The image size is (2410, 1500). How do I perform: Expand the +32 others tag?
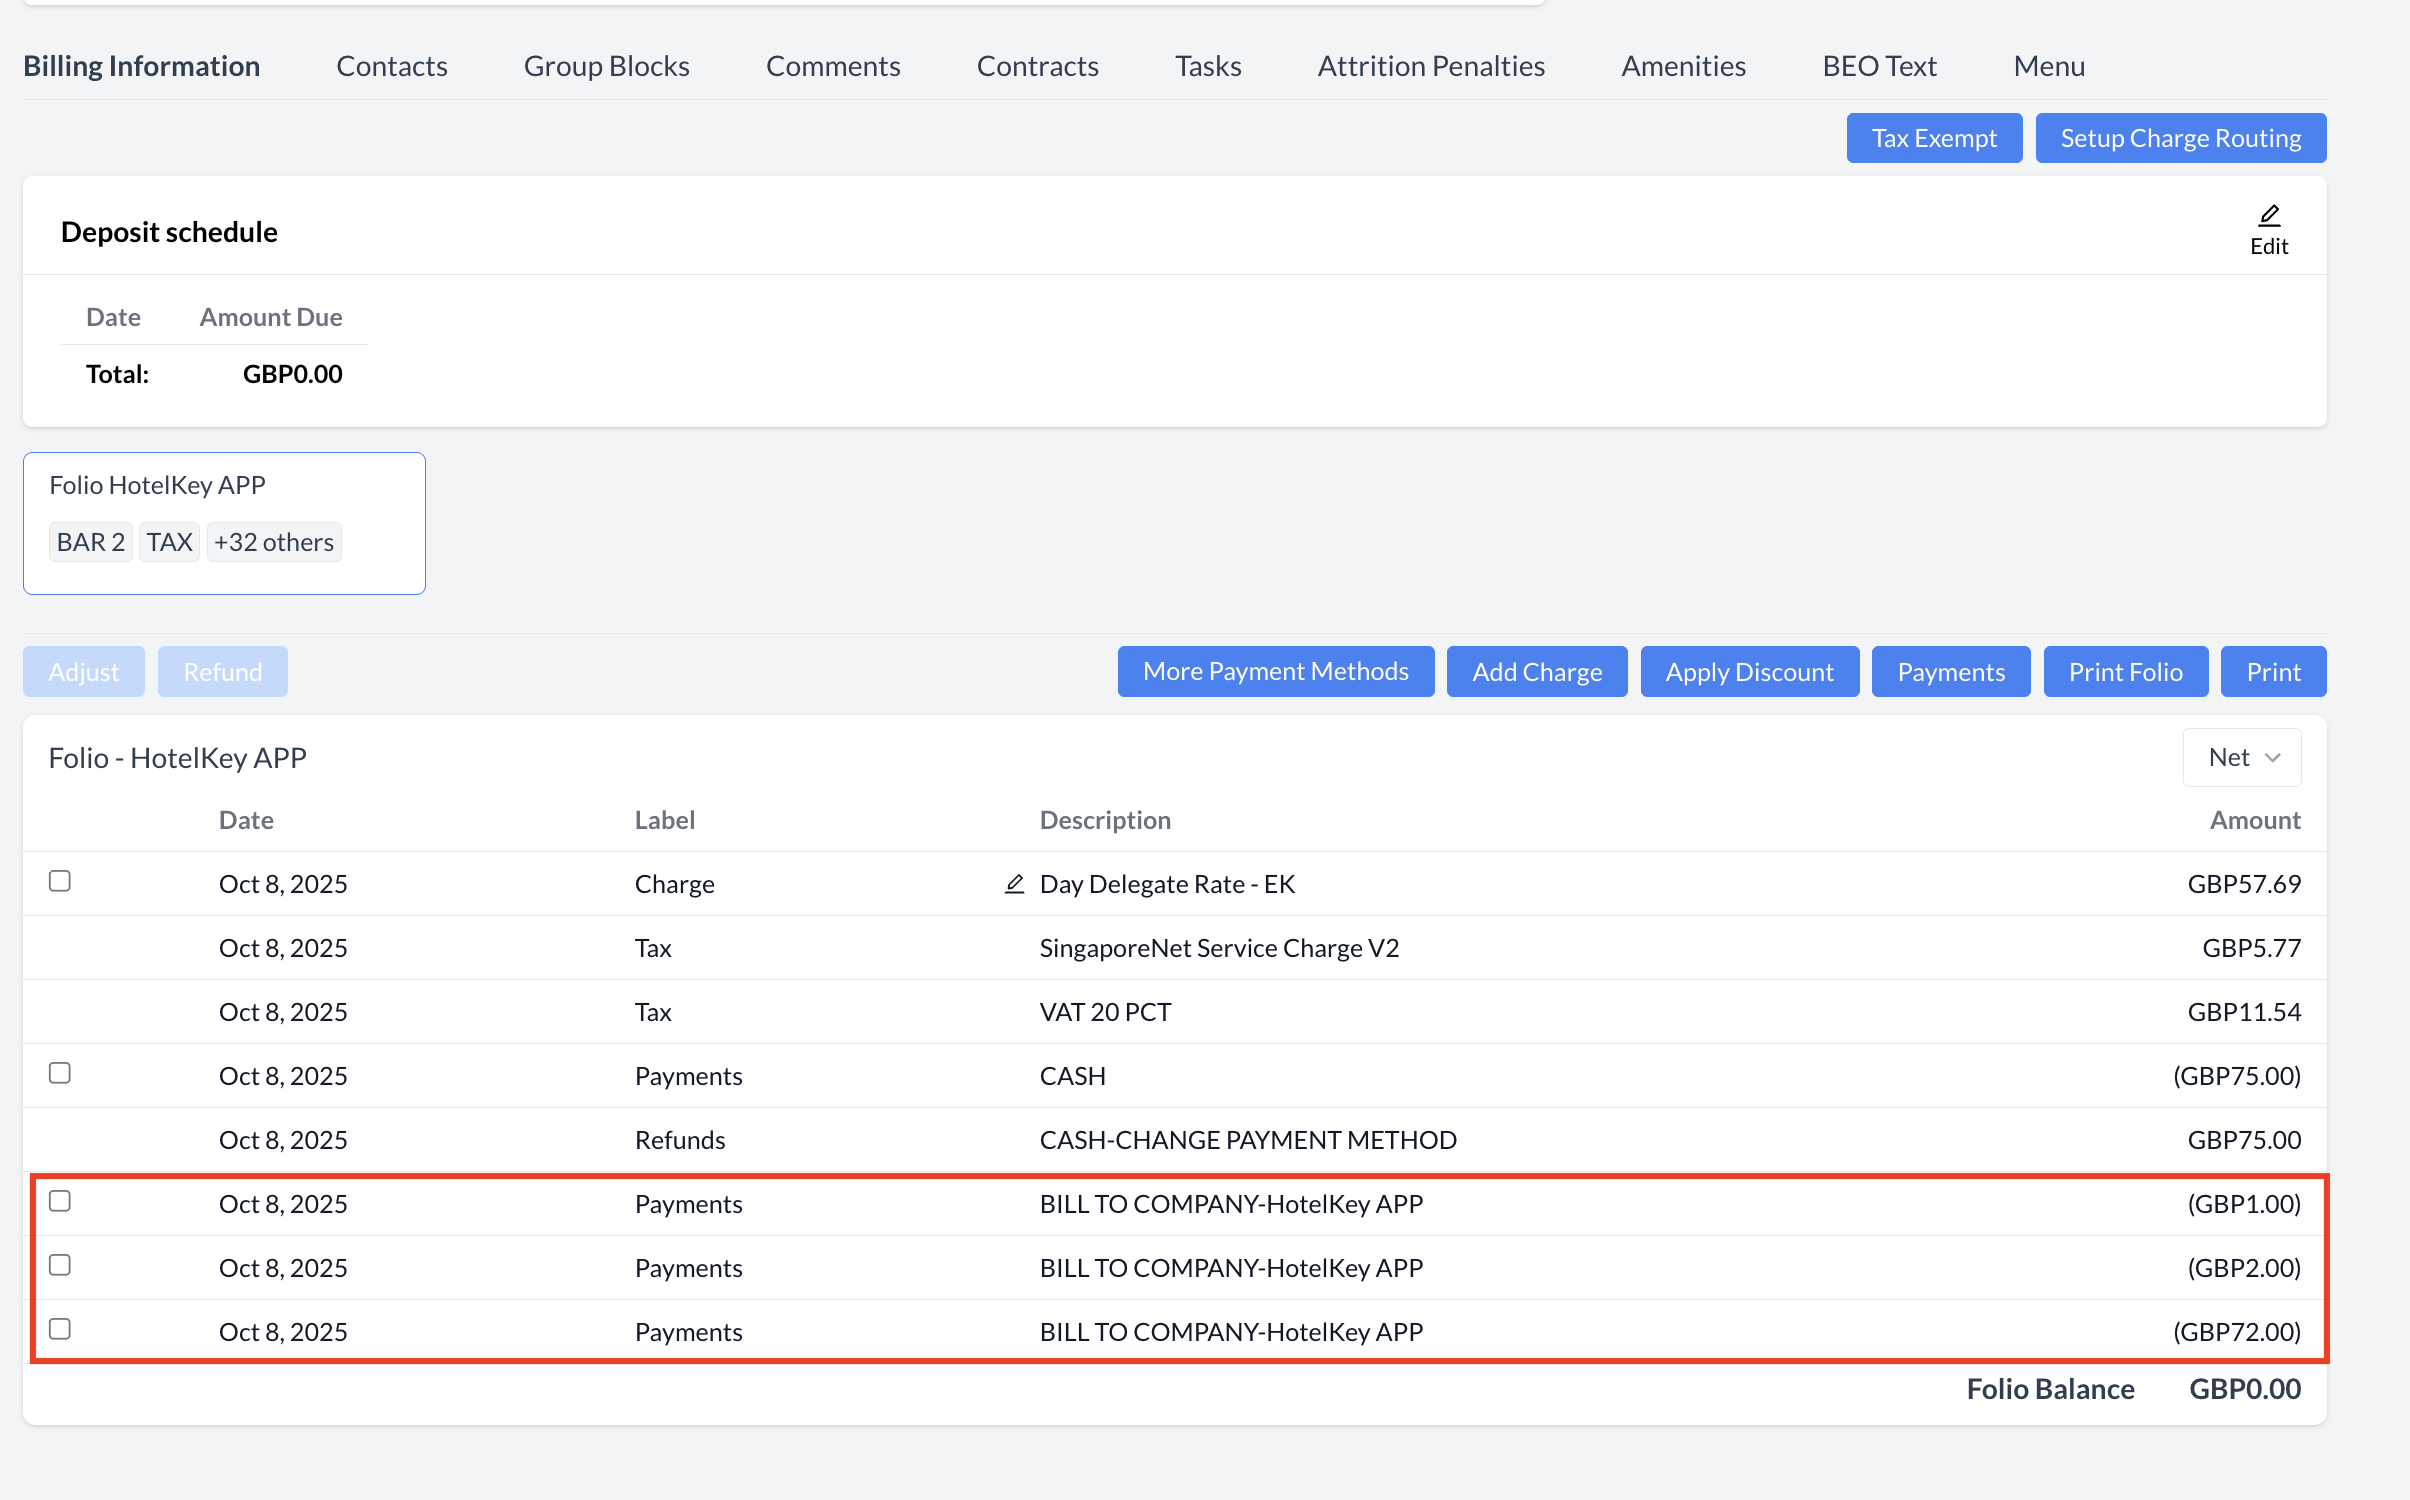click(x=274, y=542)
